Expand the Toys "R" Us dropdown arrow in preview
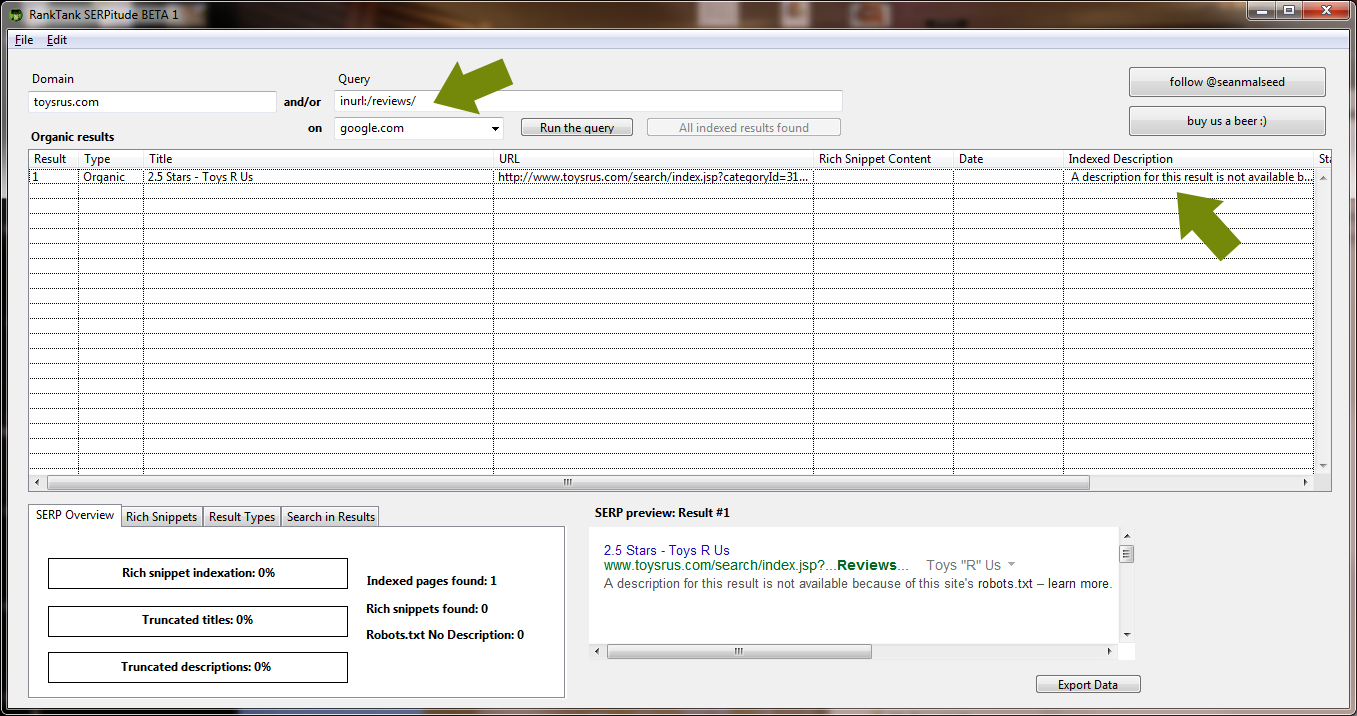This screenshot has height=716, width=1357. click(1012, 565)
